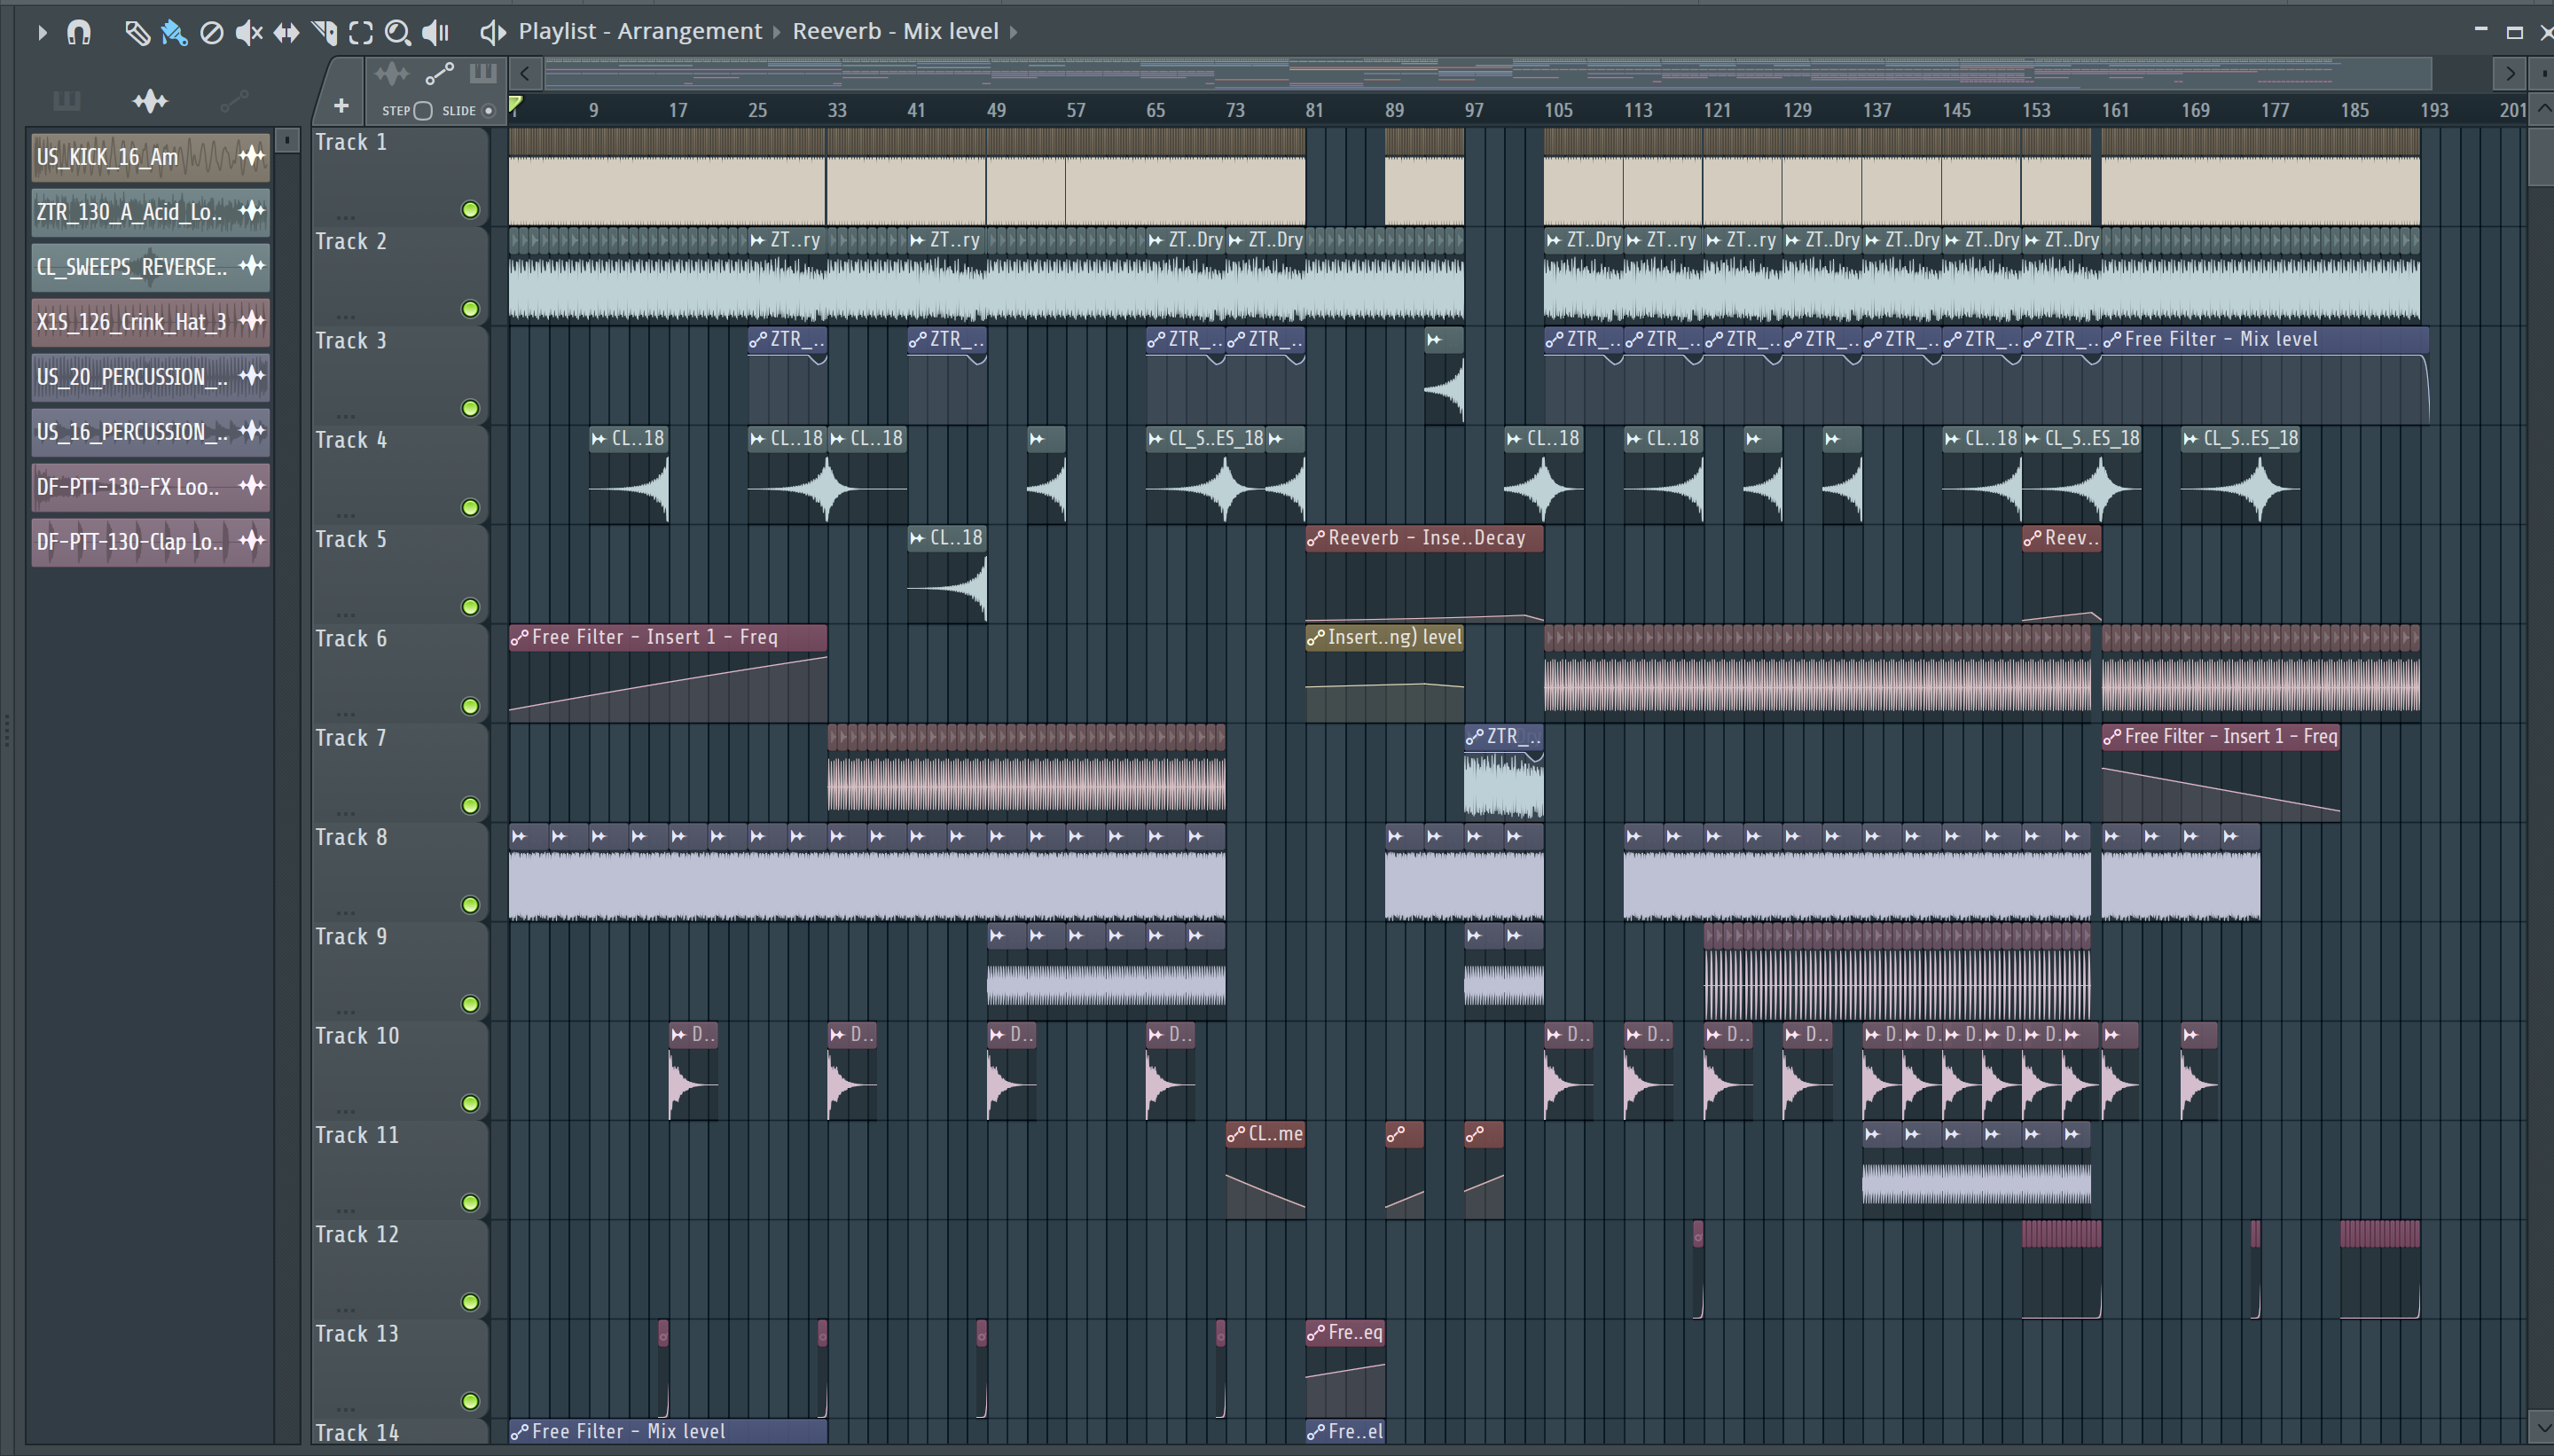Screen dimensions: 2554x1456
Task: Select CL_SWEEPS_REVERSE.. in the picker
Action: click(x=150, y=266)
